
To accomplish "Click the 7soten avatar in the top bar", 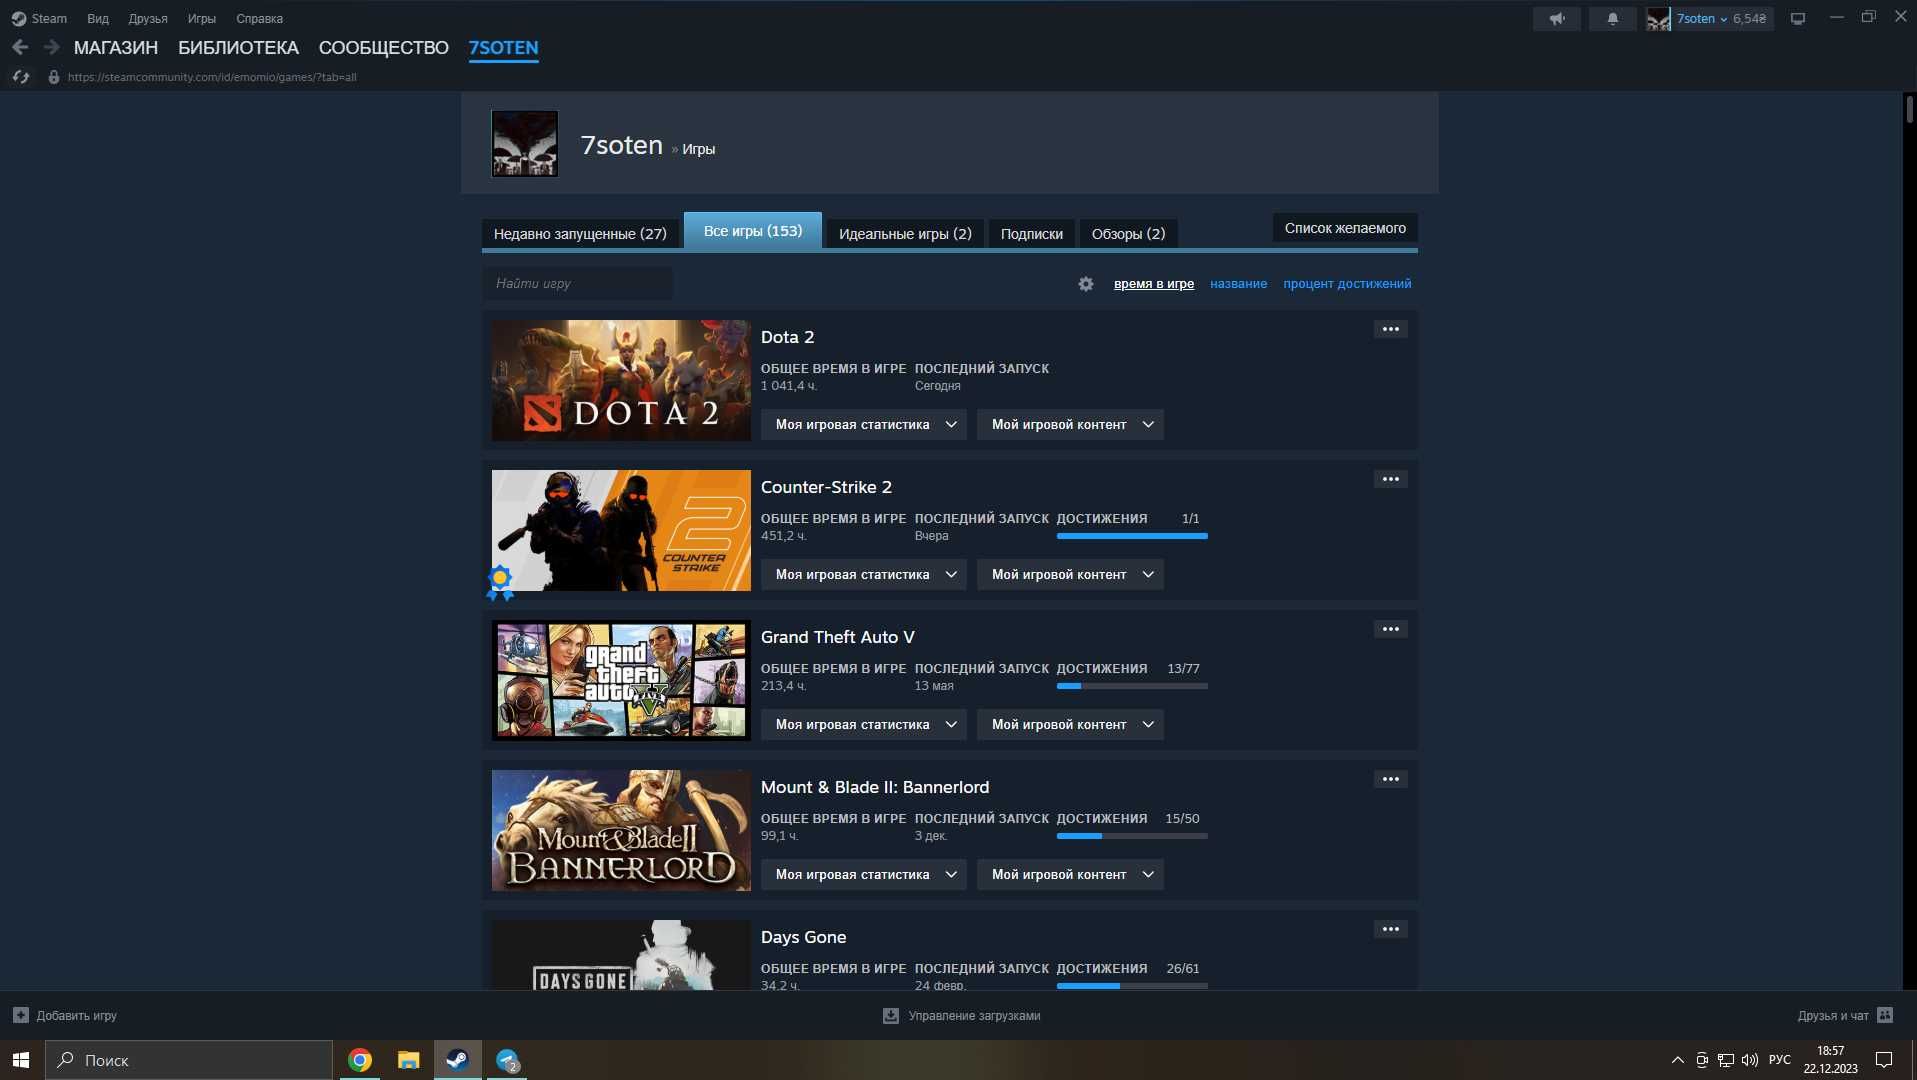I will [x=1658, y=18].
